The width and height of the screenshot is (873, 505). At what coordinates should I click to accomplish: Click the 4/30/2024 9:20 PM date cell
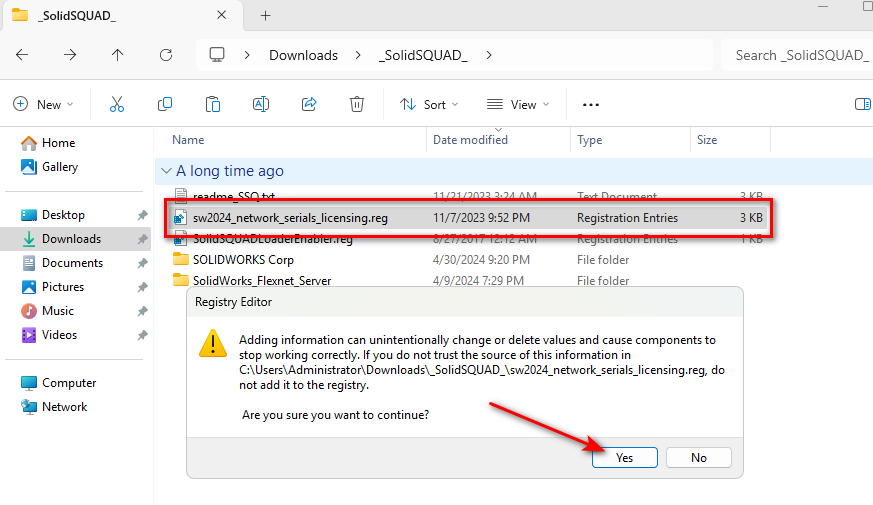pyautogui.click(x=480, y=260)
